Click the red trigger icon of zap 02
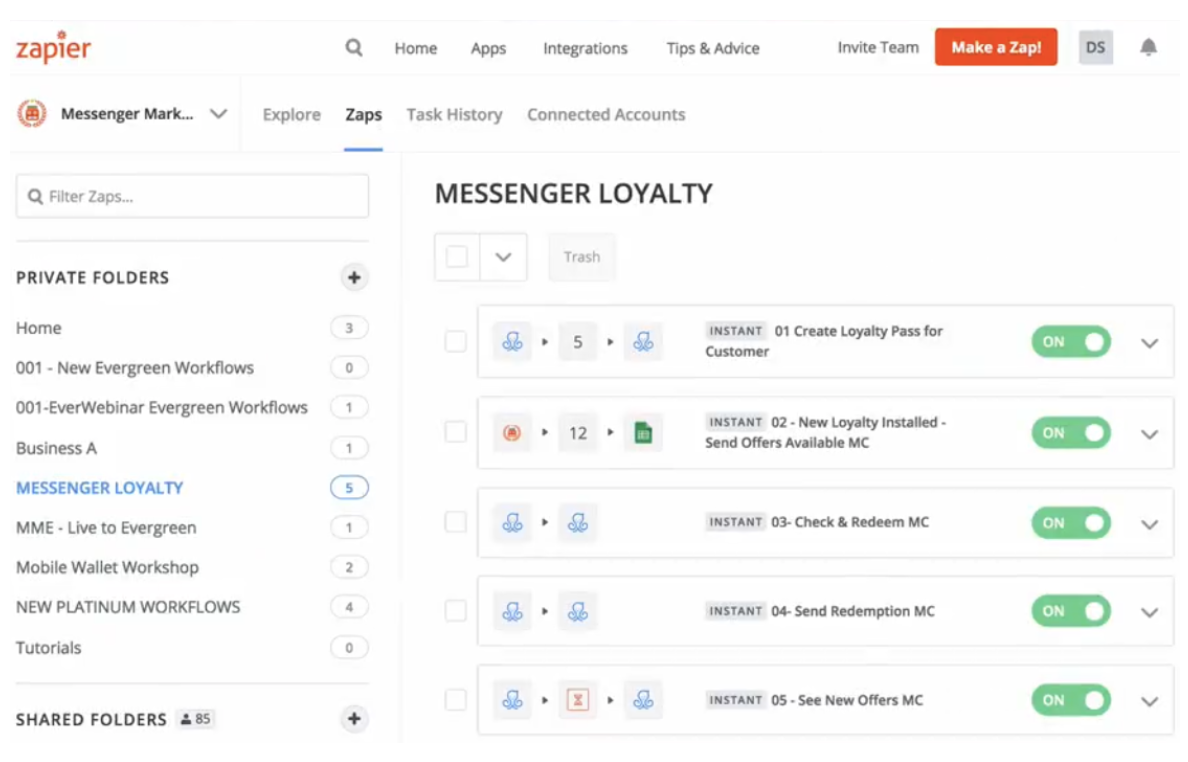Image resolution: width=1188 pixels, height=762 pixels. (512, 433)
